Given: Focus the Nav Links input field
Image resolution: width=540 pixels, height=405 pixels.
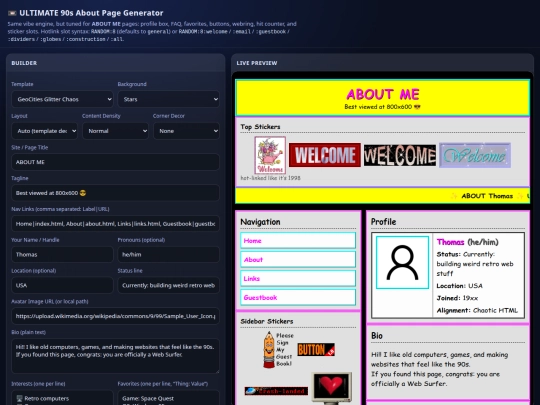Looking at the screenshot, I should tap(115, 224).
